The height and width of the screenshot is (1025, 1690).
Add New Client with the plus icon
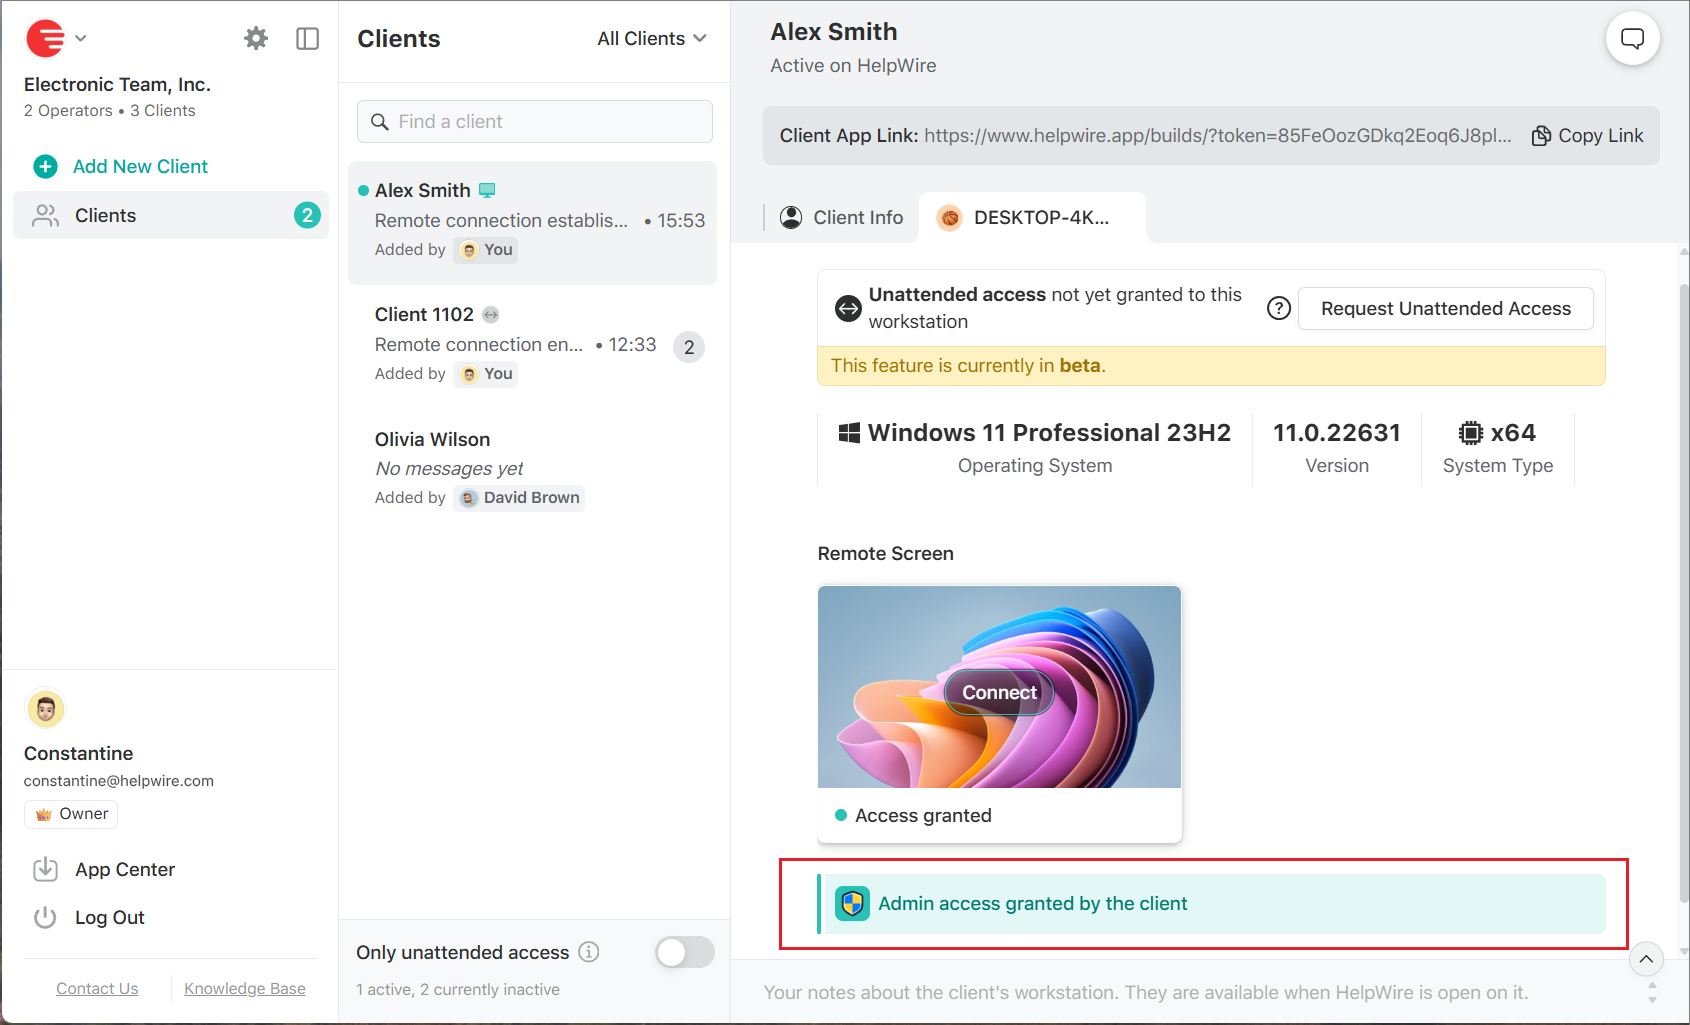point(46,166)
